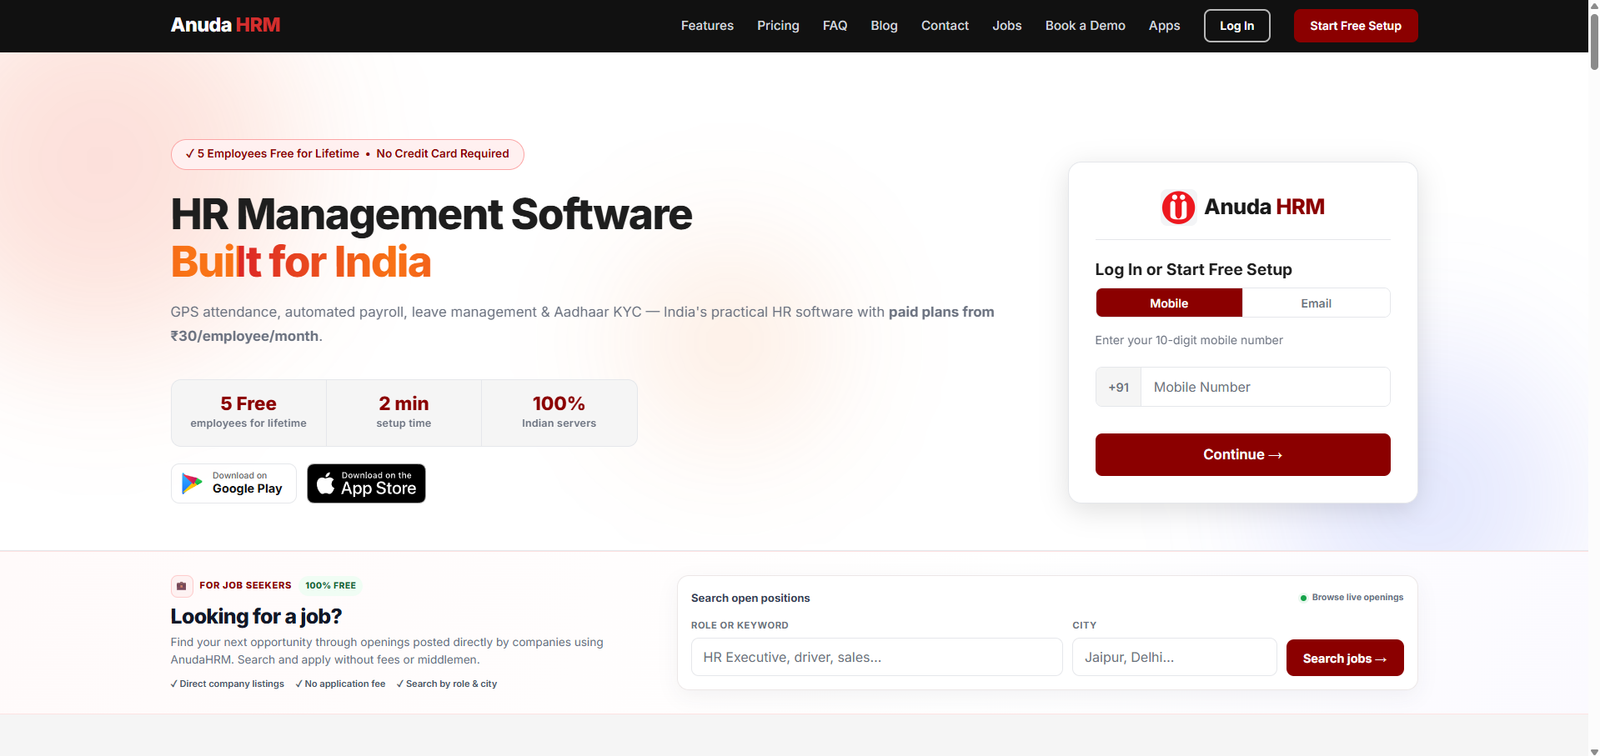Visit the Blog from the header

(884, 26)
